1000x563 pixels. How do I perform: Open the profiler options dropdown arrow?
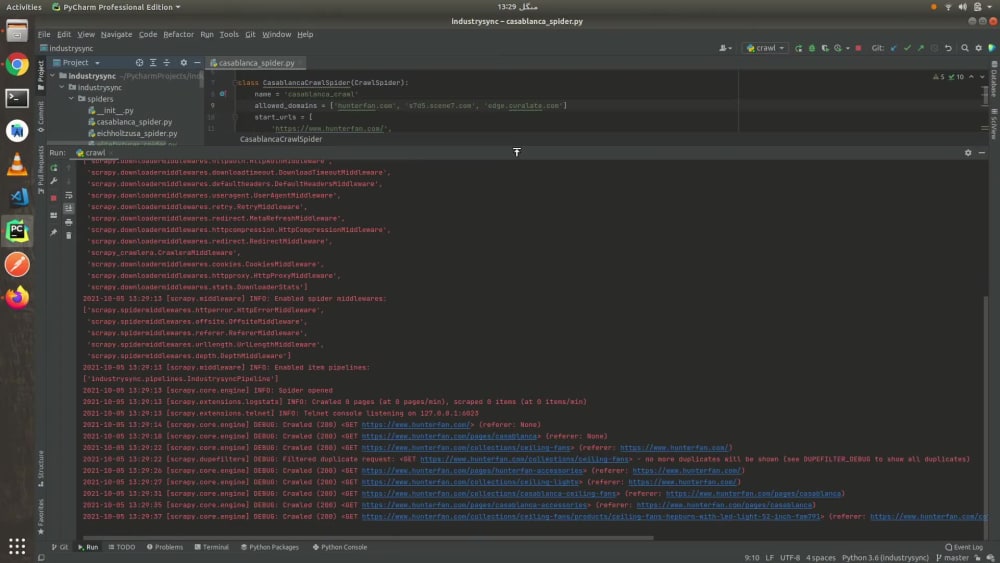(848, 48)
